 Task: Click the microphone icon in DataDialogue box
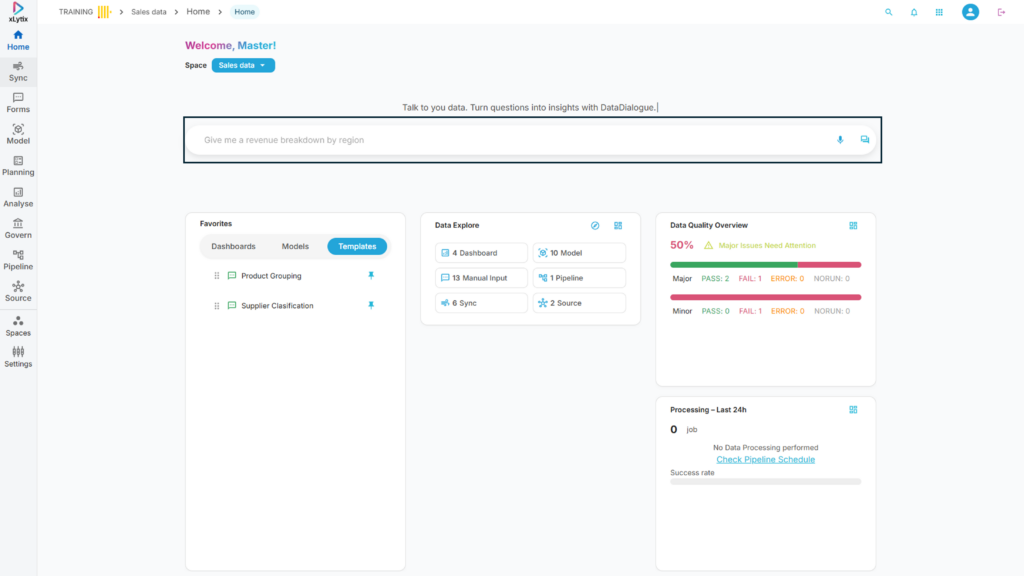tap(840, 140)
